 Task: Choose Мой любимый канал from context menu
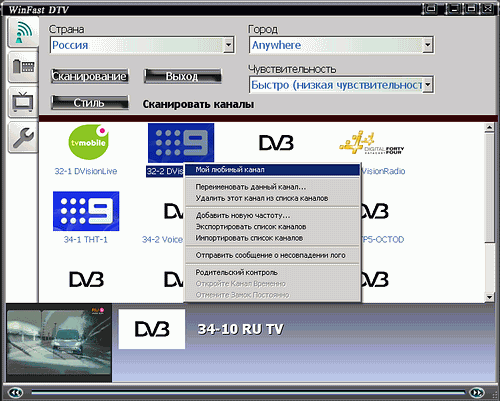272,170
